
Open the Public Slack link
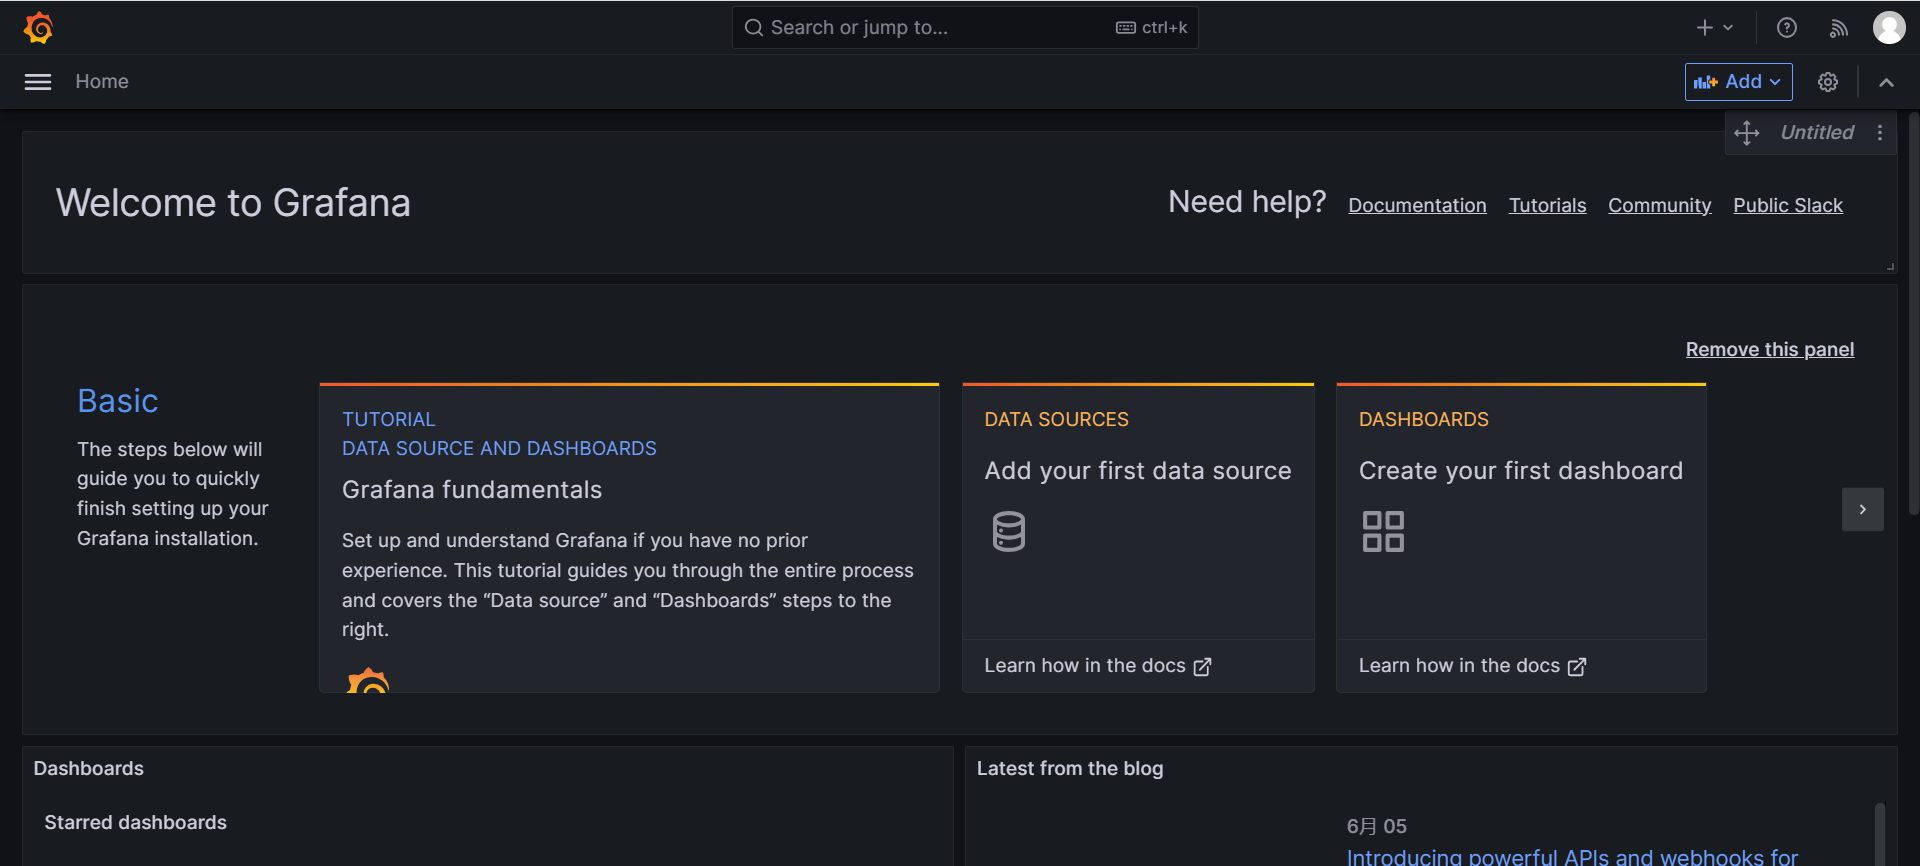tap(1787, 206)
